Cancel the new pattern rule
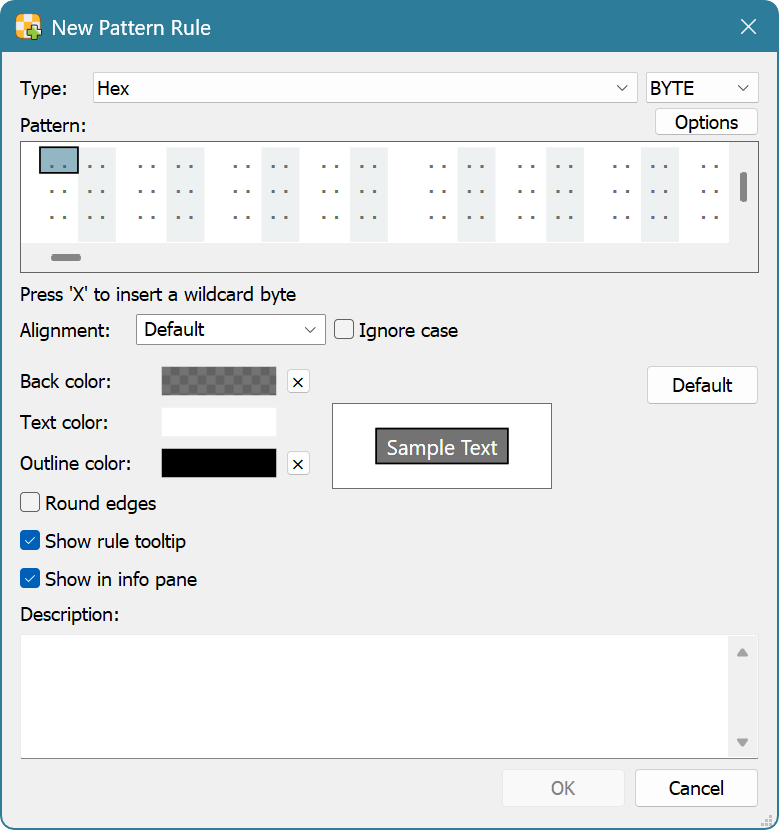779x830 pixels. click(696, 788)
